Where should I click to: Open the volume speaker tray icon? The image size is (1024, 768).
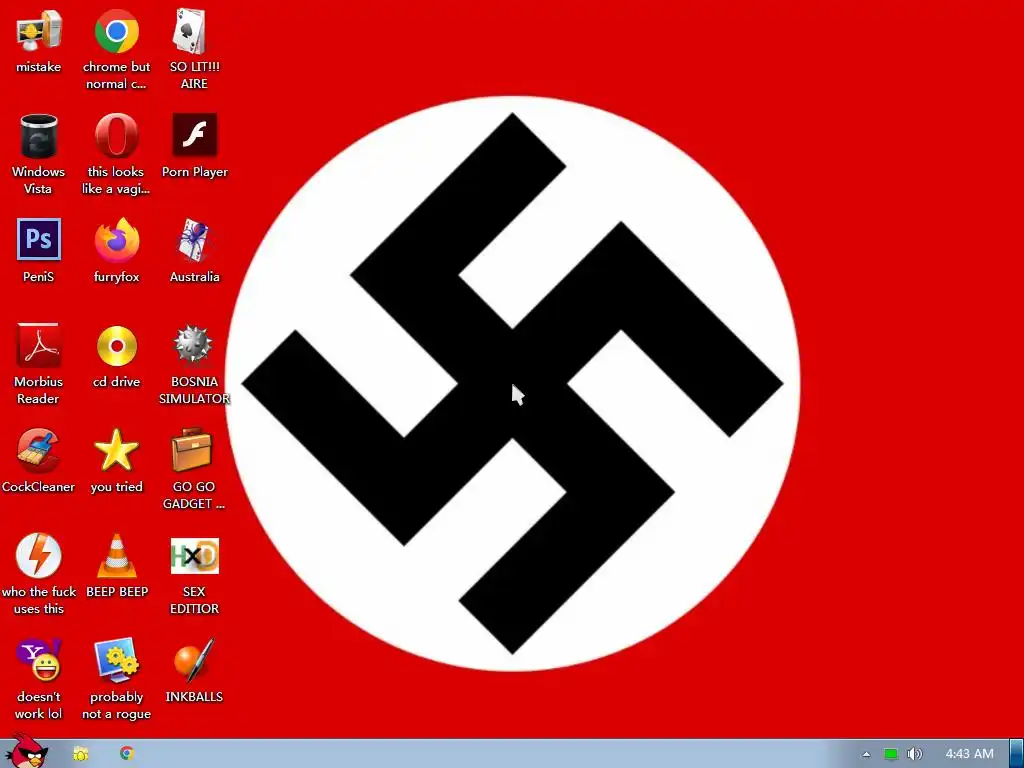(x=915, y=754)
